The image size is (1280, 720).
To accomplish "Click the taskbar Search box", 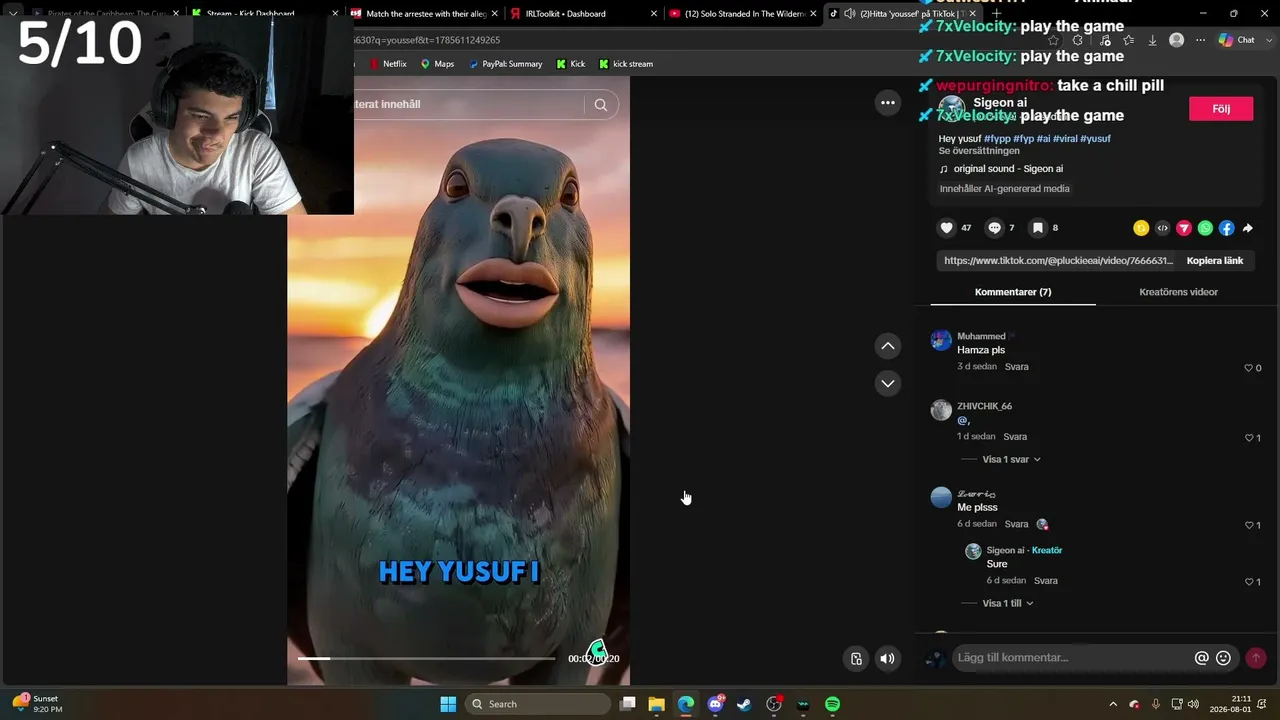I will [x=538, y=704].
